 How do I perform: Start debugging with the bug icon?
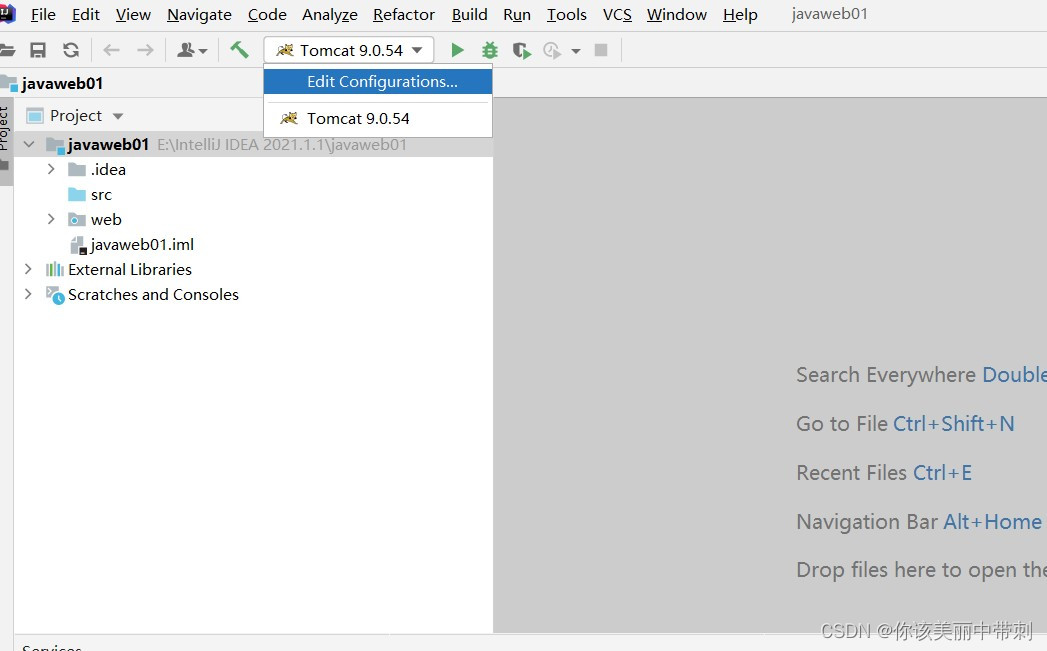coord(490,50)
